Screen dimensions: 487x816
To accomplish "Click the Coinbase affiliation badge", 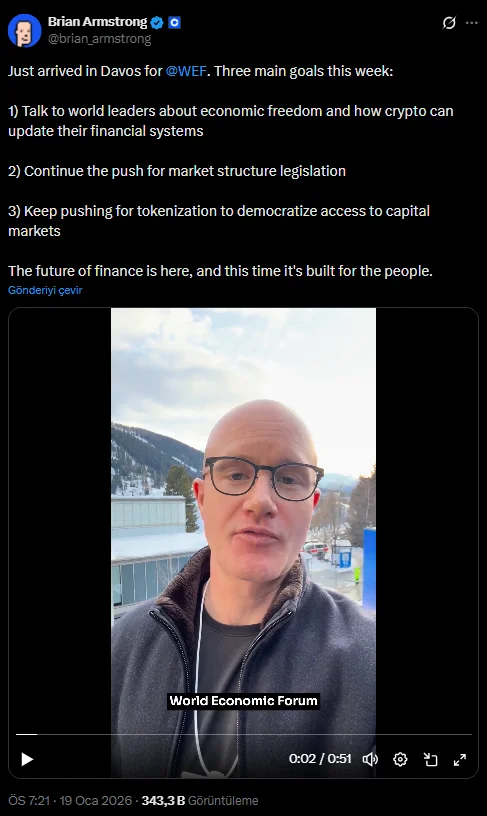I will point(174,22).
